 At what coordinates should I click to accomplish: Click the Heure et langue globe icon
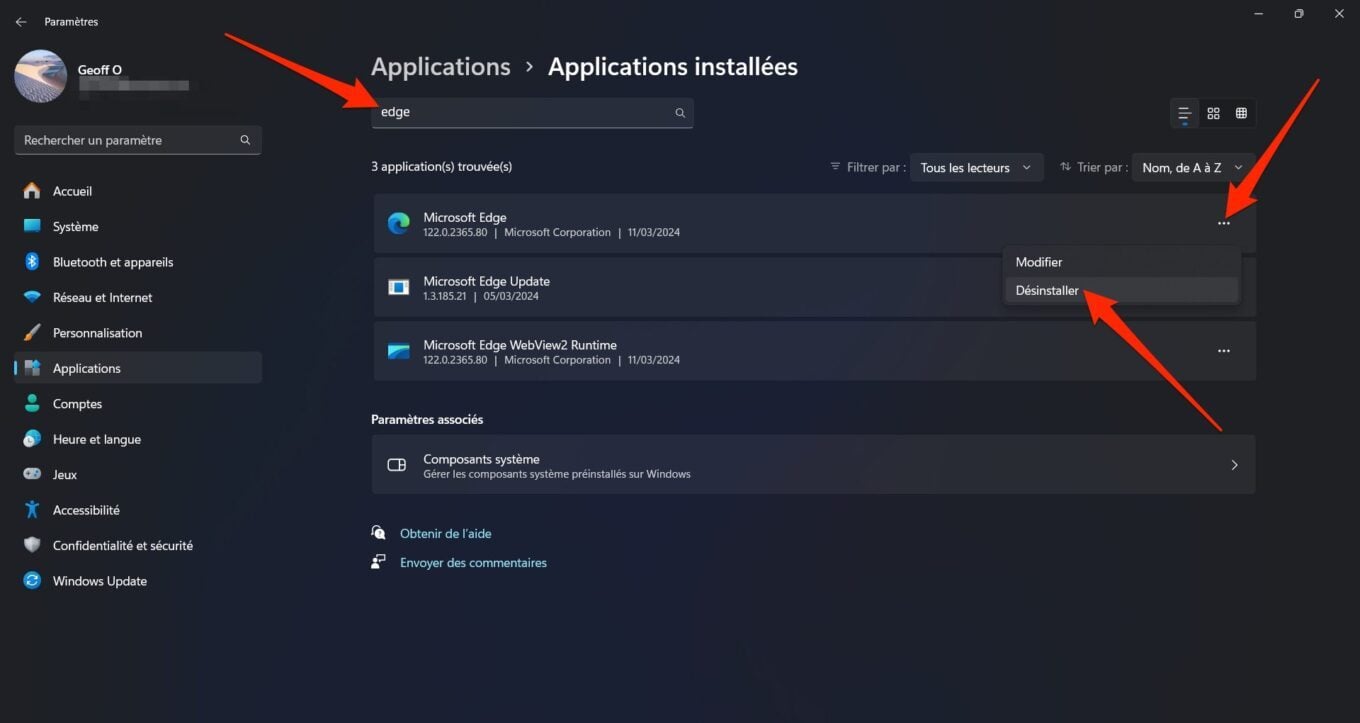point(32,439)
